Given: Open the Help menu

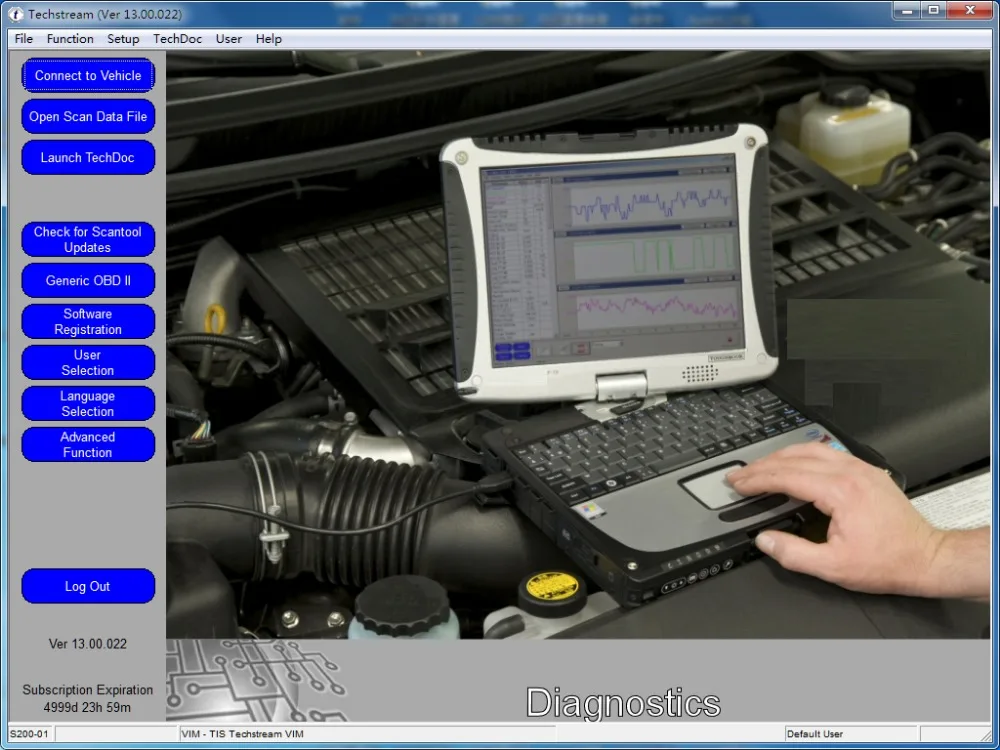Looking at the screenshot, I should tap(268, 39).
